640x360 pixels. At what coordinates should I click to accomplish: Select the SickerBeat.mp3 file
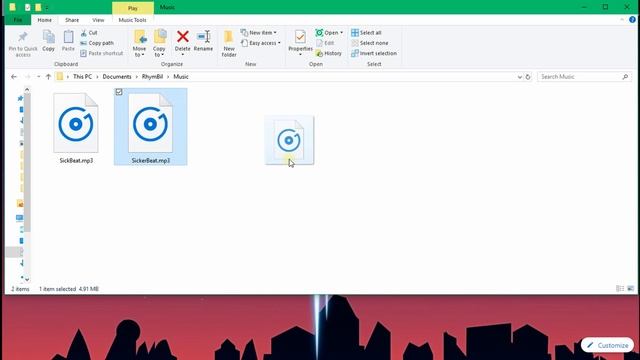pyautogui.click(x=151, y=127)
